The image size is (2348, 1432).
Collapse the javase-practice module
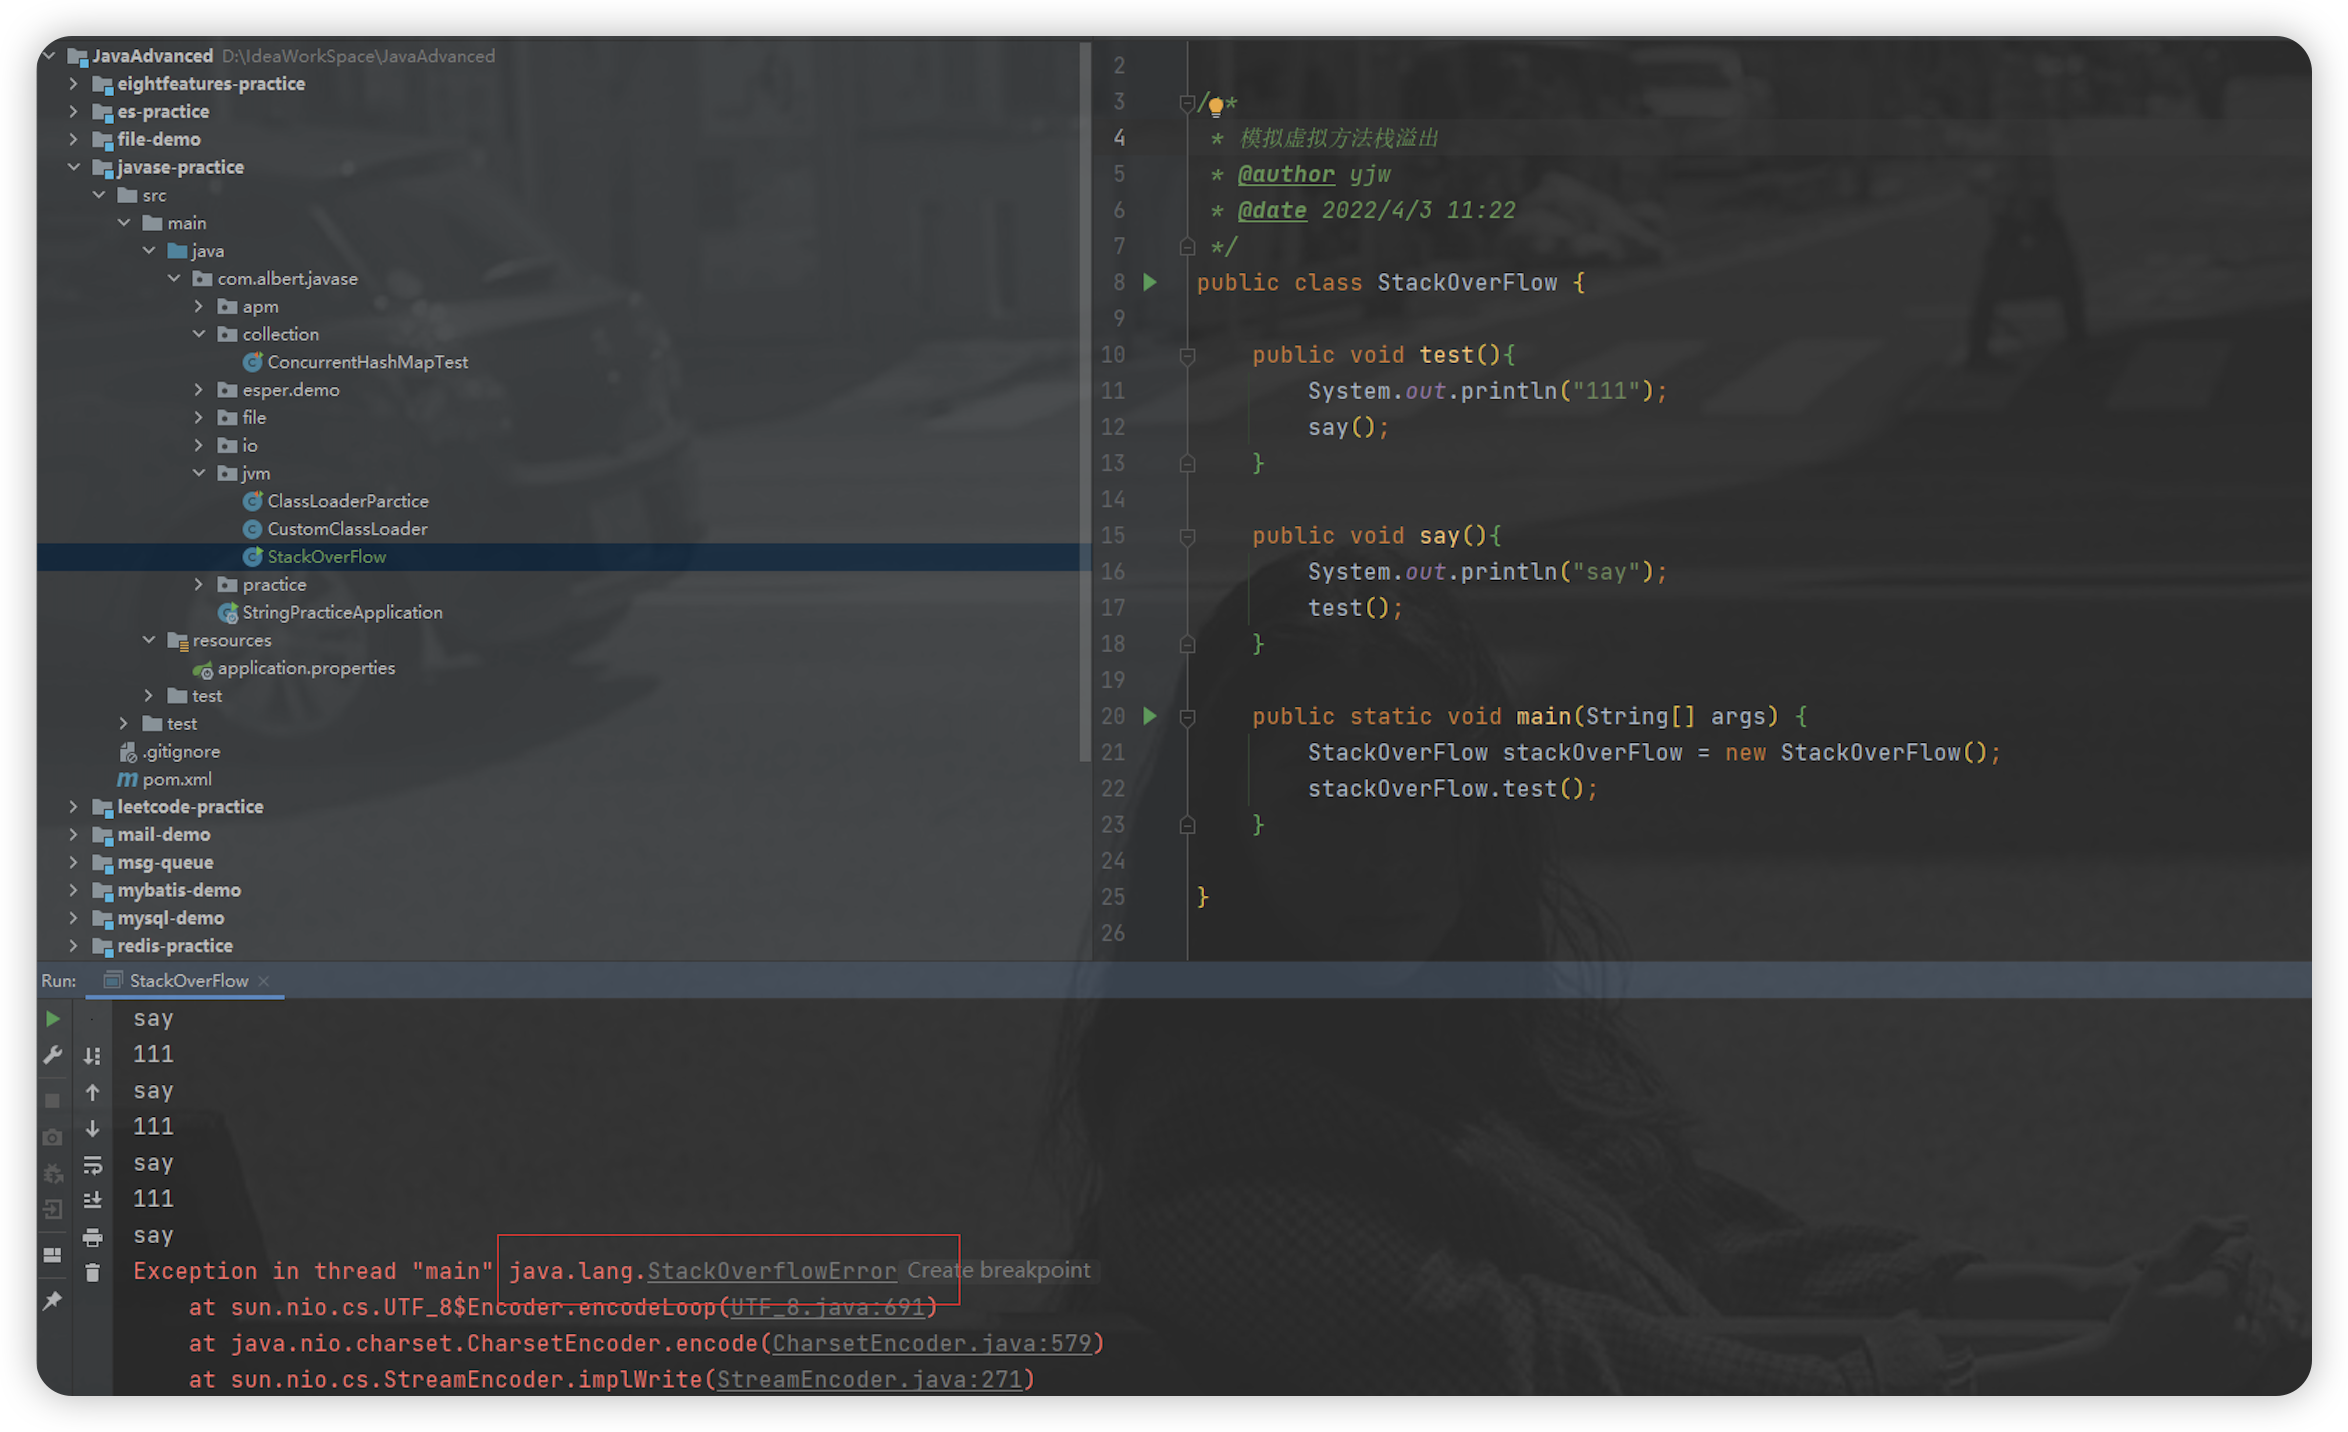point(74,167)
